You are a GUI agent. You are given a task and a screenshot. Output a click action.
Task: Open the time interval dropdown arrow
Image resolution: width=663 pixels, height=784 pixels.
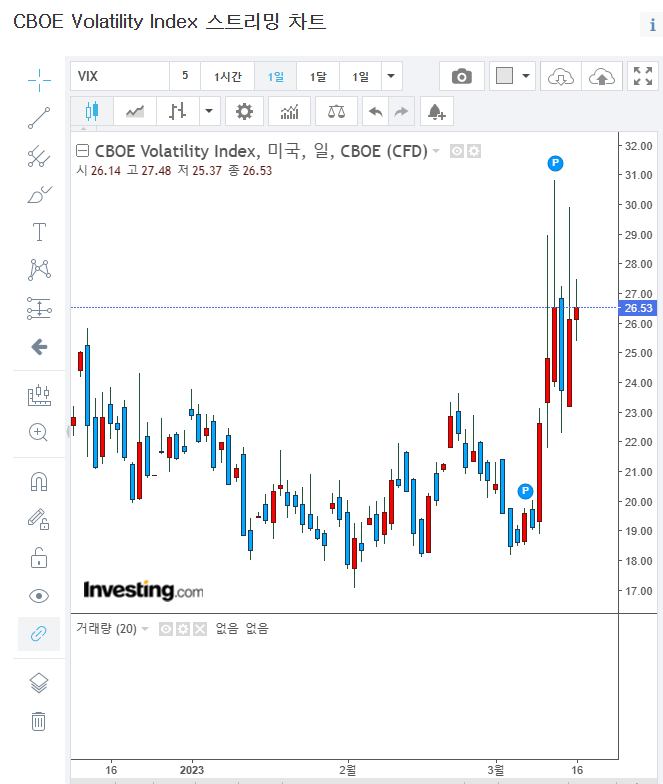pyautogui.click(x=392, y=76)
